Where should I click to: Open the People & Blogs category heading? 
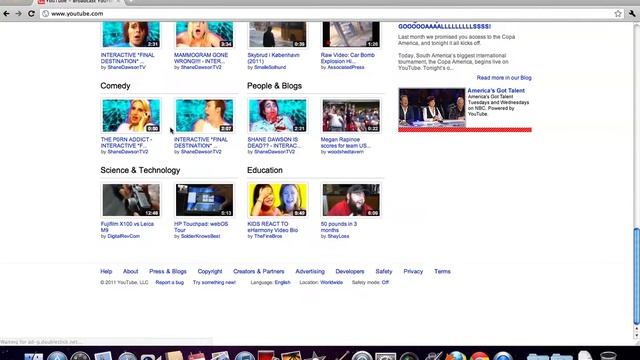[274, 86]
